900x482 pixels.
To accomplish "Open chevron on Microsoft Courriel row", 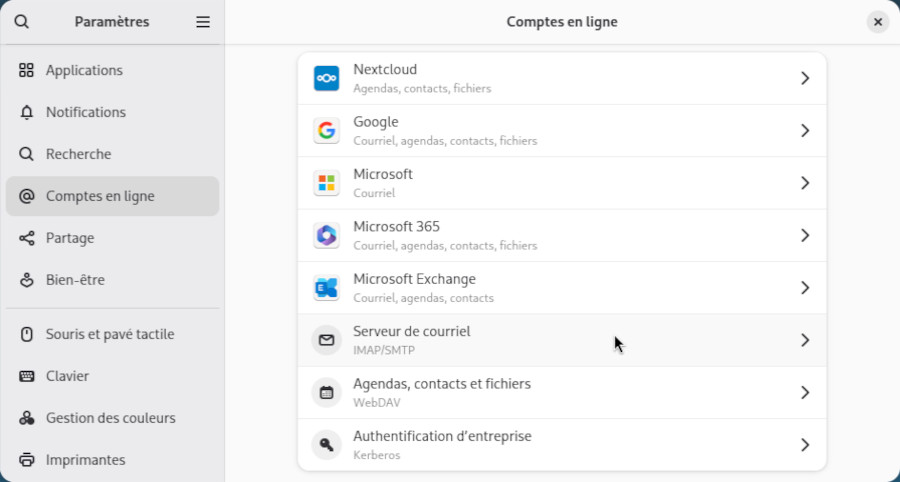I will click(805, 183).
